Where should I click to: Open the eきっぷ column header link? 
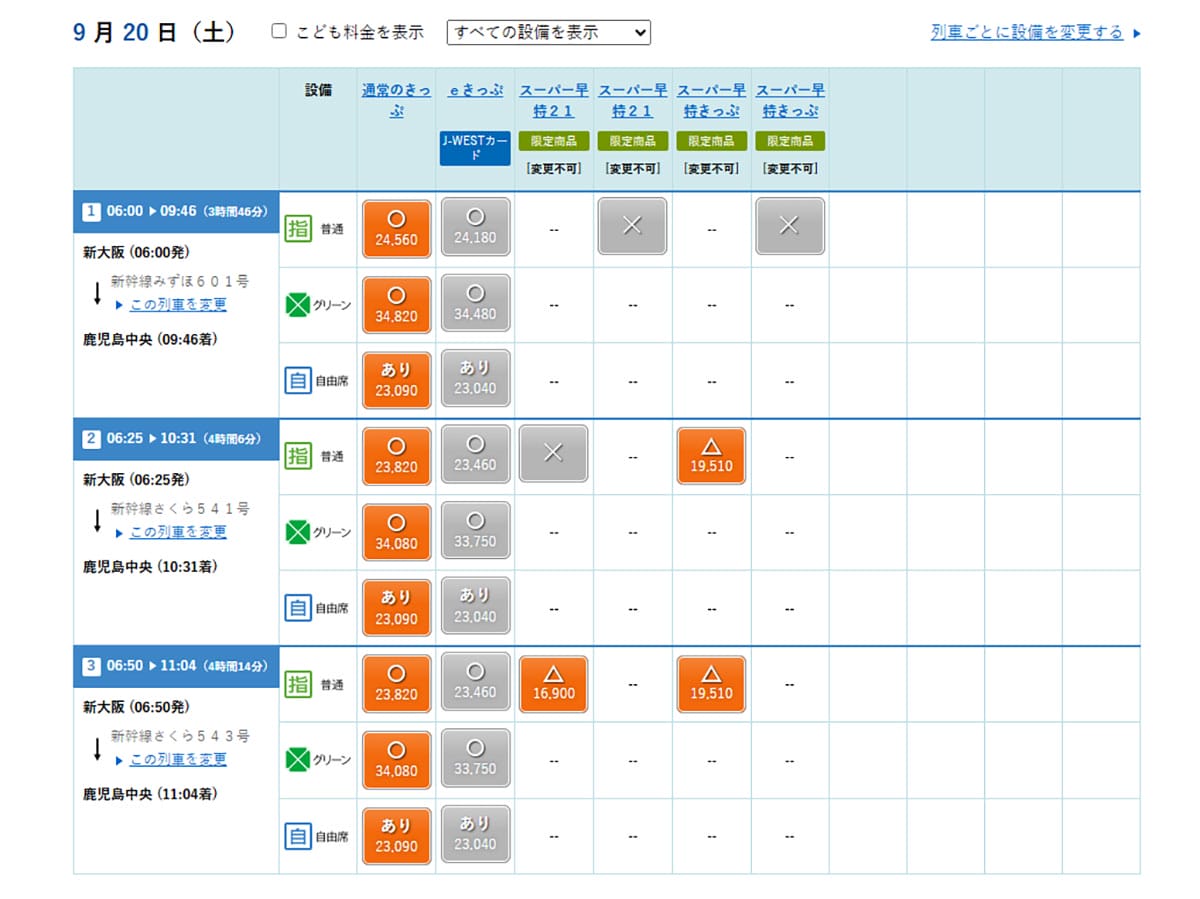(475, 90)
